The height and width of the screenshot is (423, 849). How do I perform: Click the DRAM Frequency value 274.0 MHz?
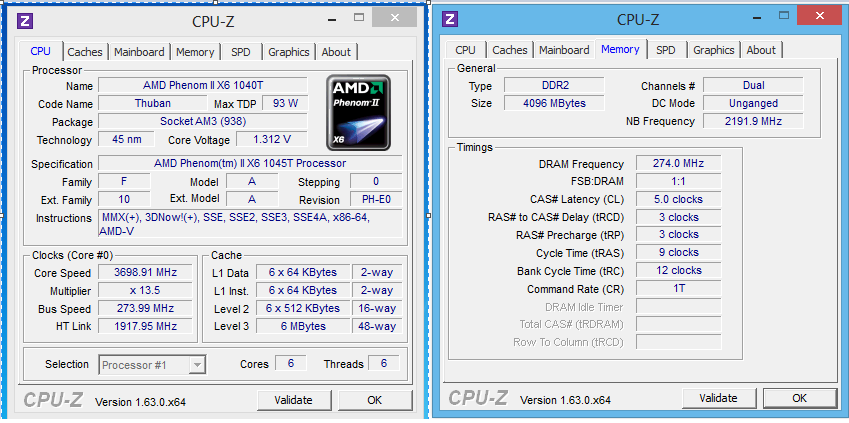point(679,163)
